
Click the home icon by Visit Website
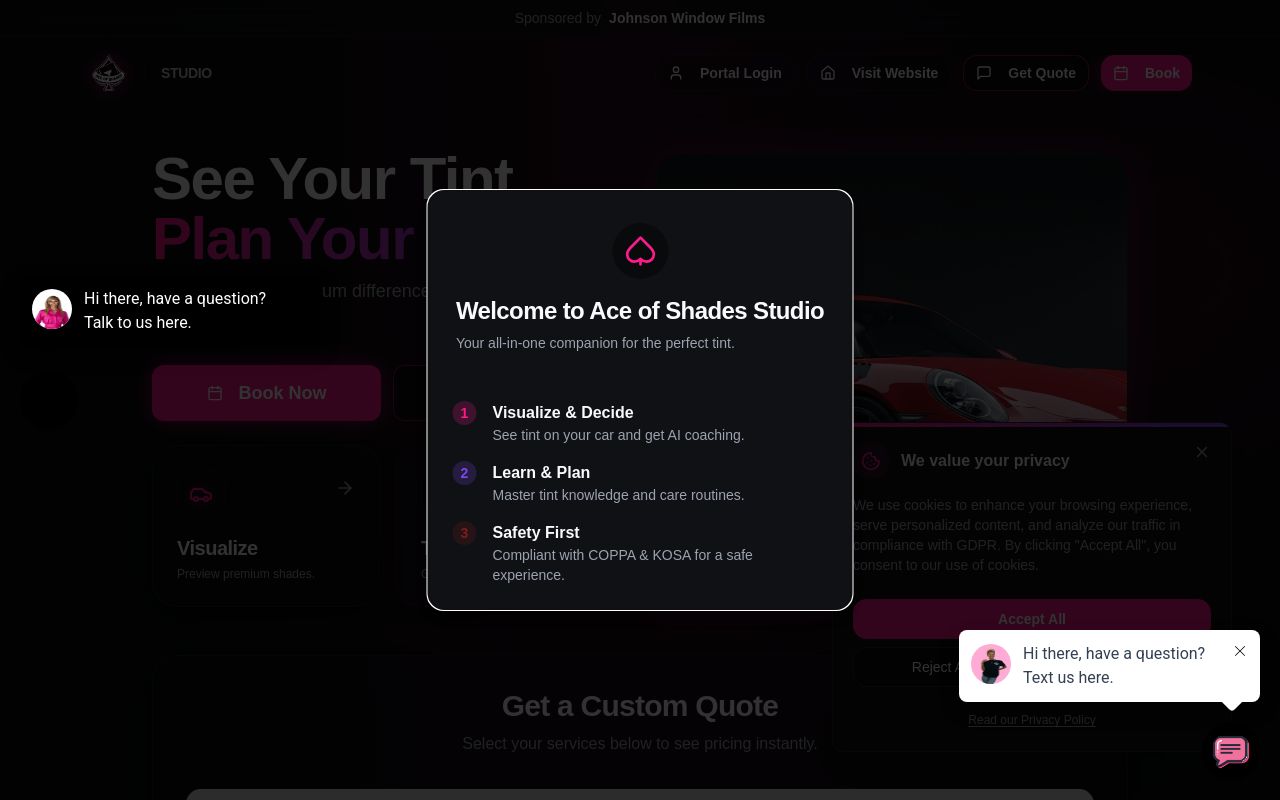point(828,73)
